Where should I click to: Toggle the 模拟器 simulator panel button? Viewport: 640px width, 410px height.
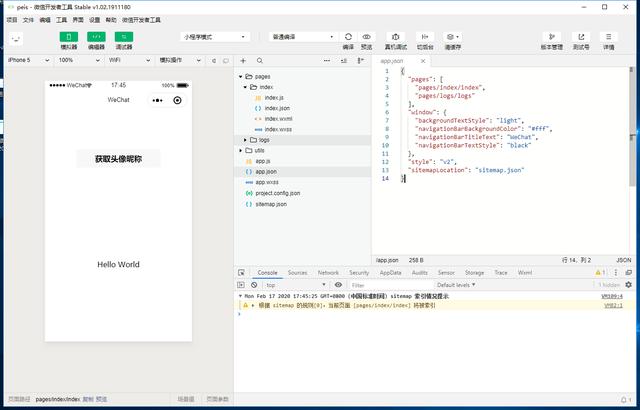[69, 37]
